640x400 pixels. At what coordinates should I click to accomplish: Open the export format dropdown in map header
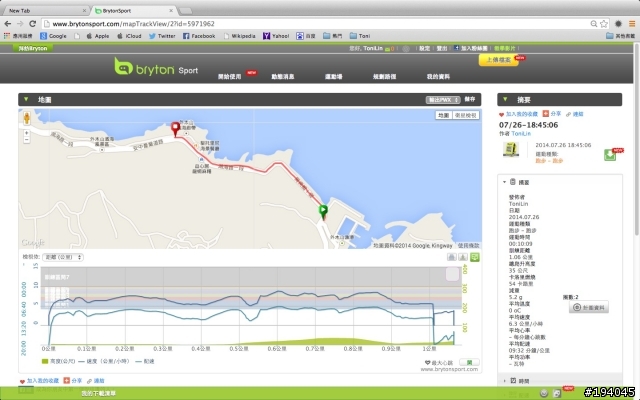pos(443,100)
